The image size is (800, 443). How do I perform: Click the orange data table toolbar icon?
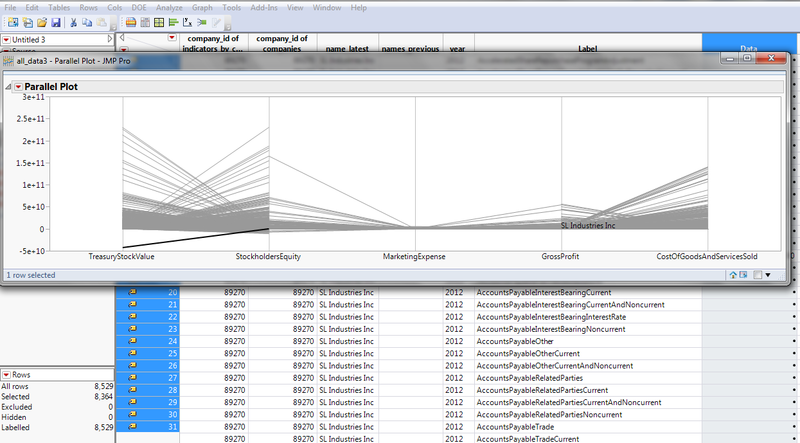point(131,22)
